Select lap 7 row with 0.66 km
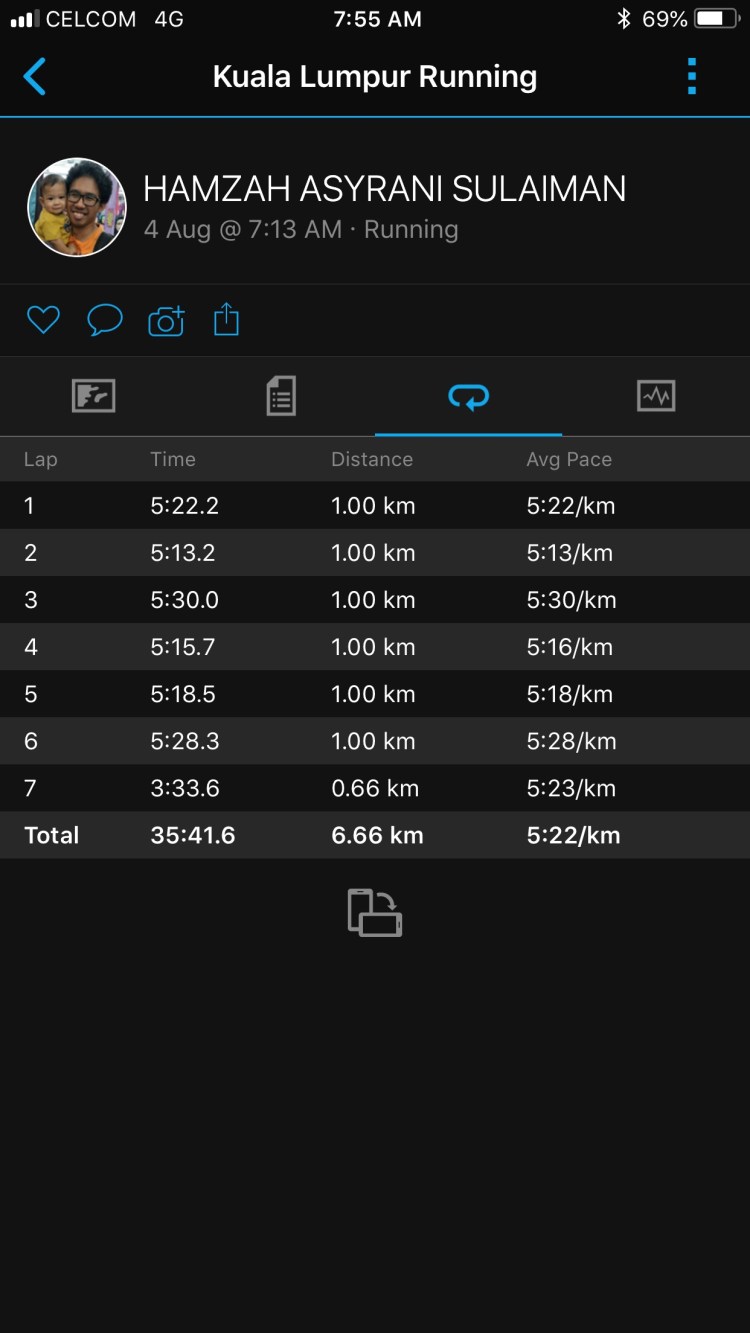Screen dimensions: 750x1333 pyautogui.click(x=375, y=788)
